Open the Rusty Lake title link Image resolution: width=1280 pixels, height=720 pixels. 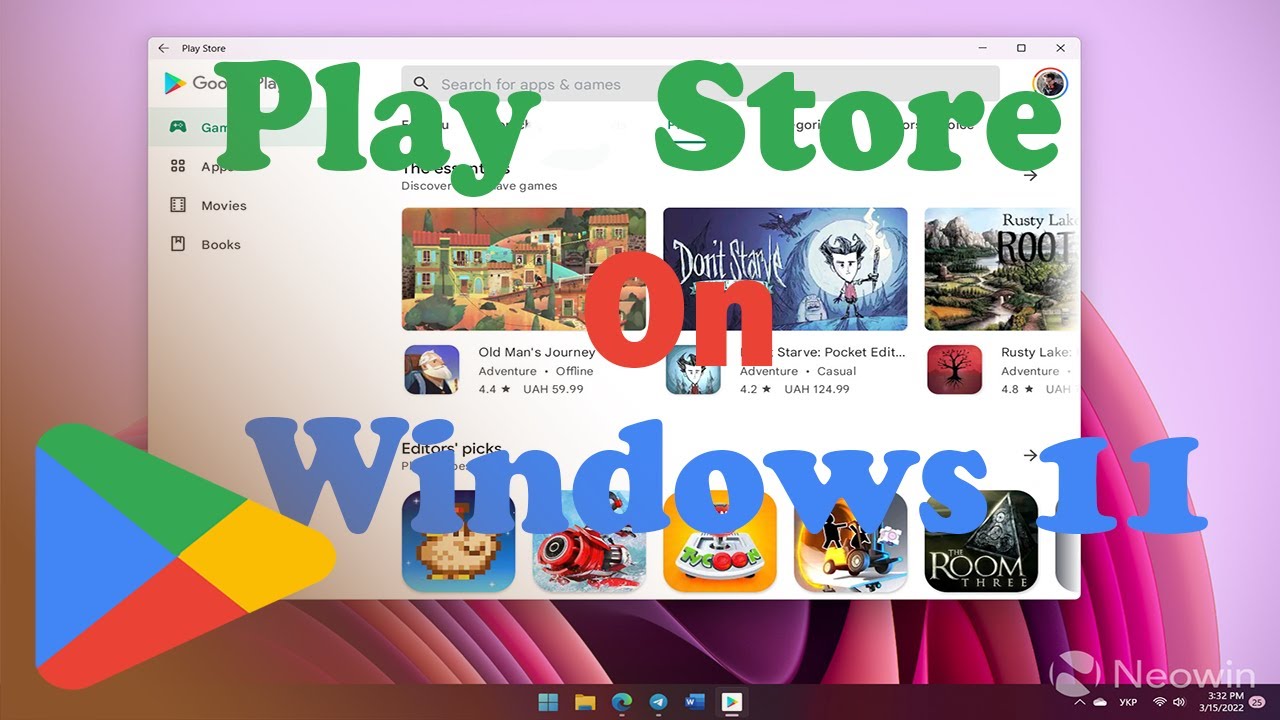pos(1036,352)
